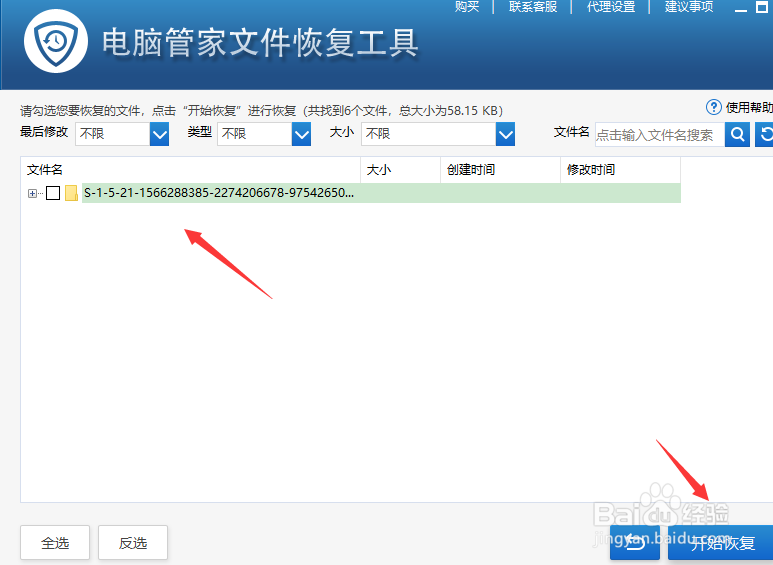Maximize the recovery tool window

[x=762, y=7]
